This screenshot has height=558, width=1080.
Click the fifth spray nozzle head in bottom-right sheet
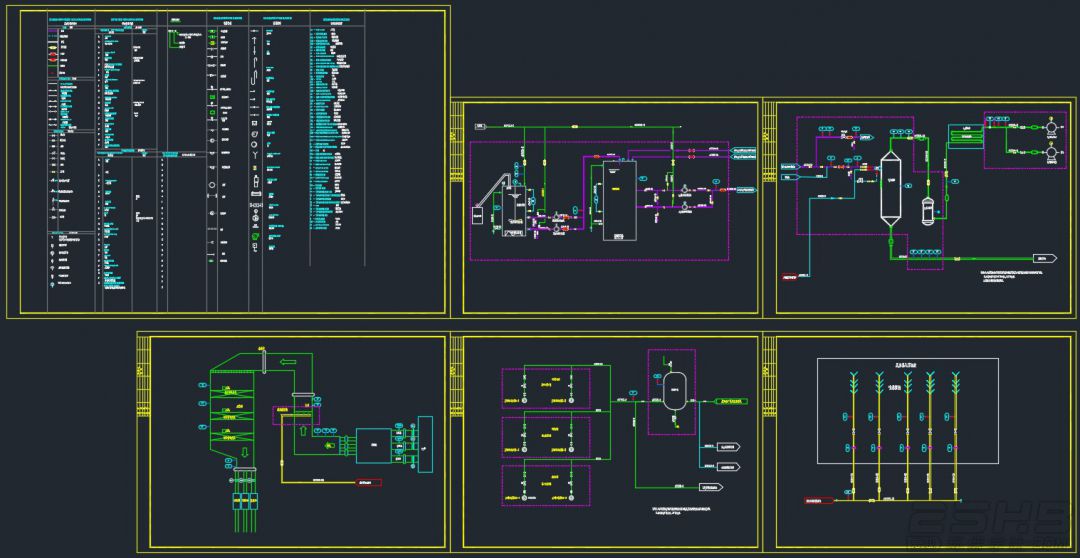pos(955,380)
